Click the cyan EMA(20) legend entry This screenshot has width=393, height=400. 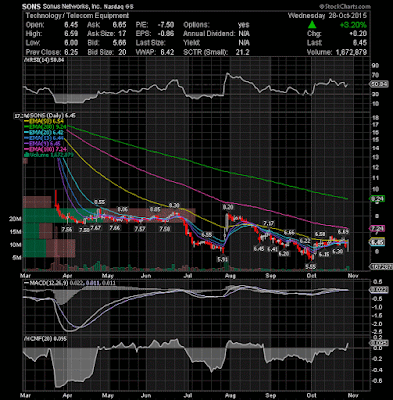pos(43,132)
